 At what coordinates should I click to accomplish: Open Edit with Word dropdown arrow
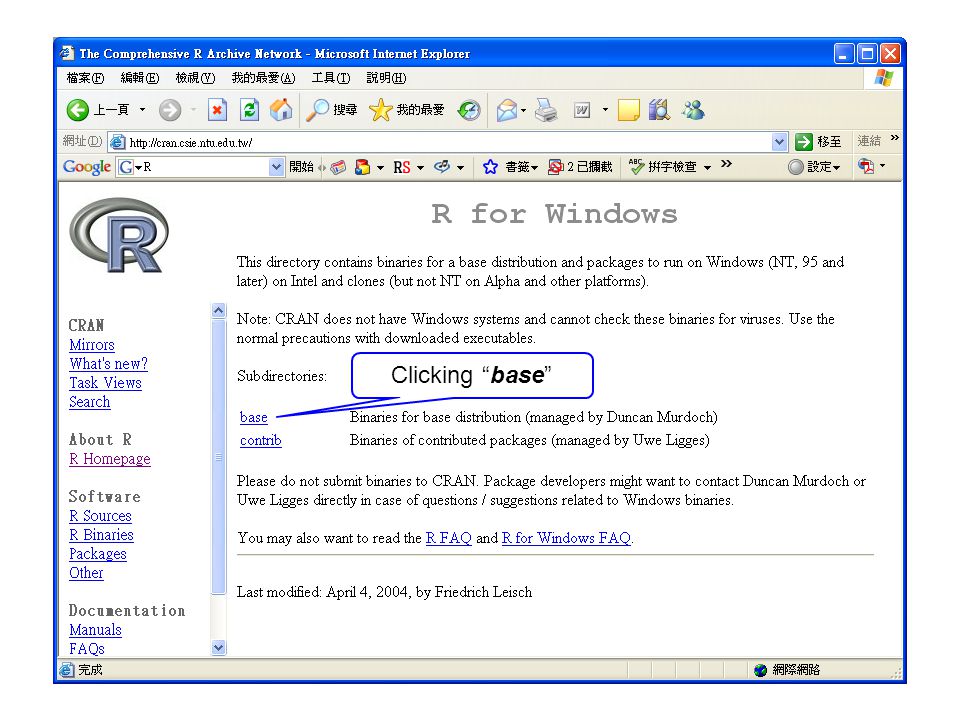[x=606, y=110]
